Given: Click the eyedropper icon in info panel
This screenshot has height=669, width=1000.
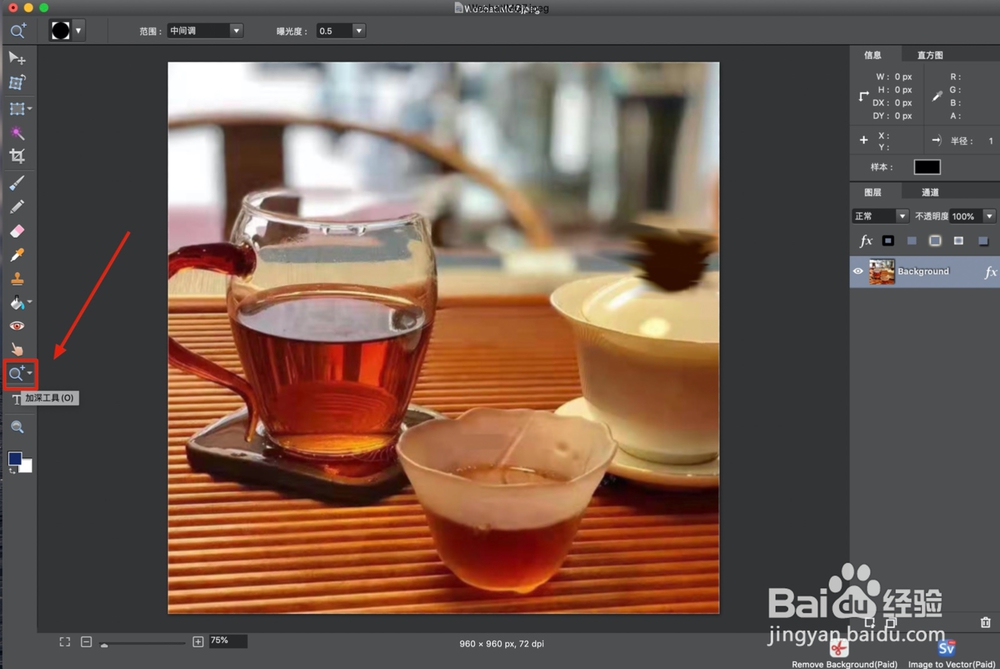Looking at the screenshot, I should (x=937, y=96).
